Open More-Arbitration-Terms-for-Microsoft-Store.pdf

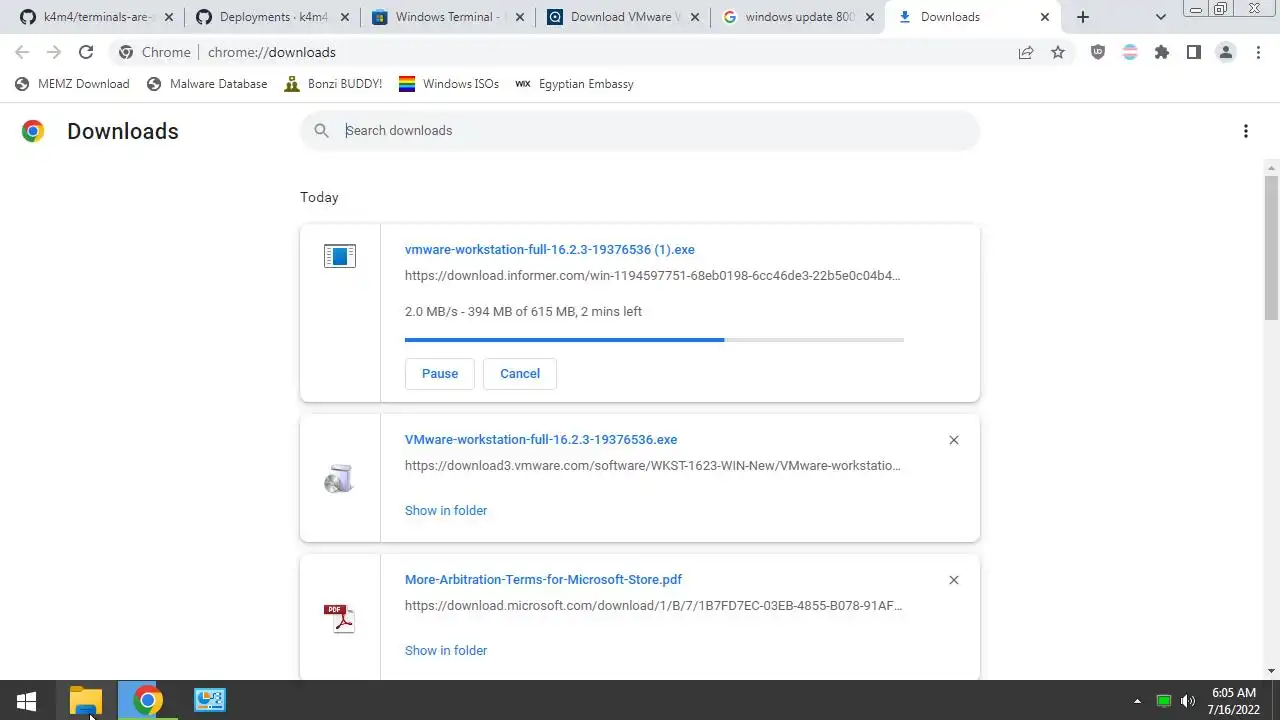tap(544, 580)
